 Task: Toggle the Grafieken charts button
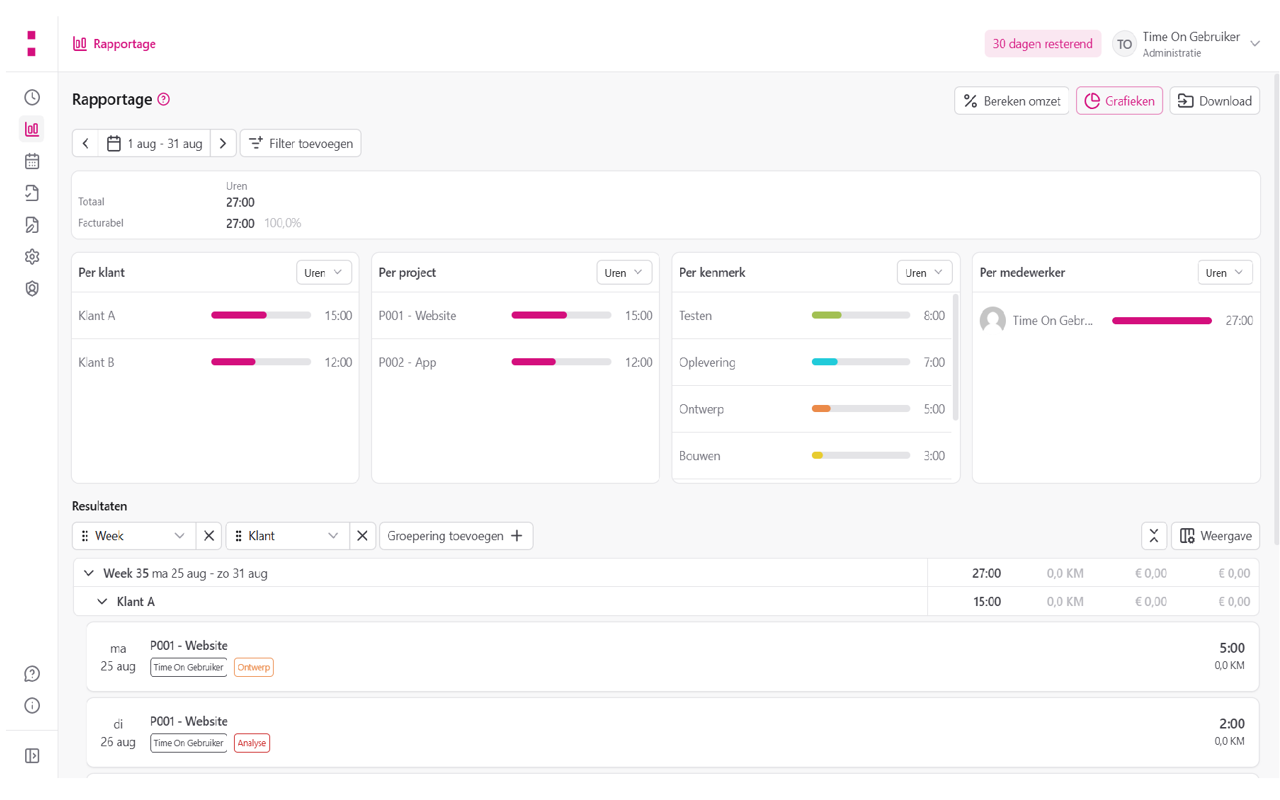(x=1119, y=101)
